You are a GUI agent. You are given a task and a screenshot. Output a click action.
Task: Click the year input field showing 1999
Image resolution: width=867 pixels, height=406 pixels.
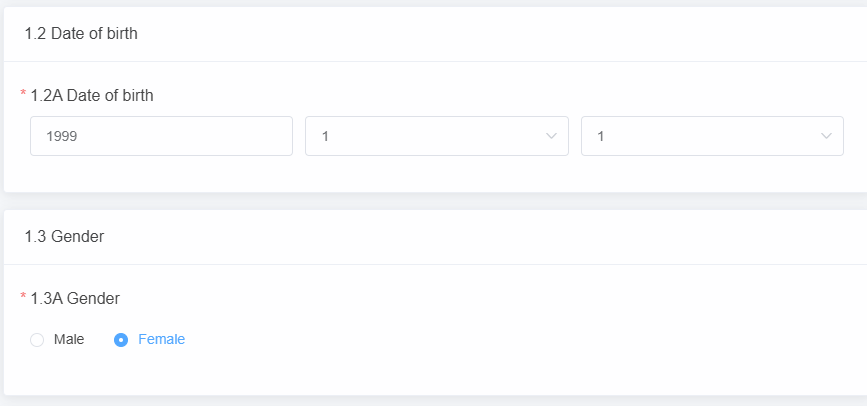[161, 136]
